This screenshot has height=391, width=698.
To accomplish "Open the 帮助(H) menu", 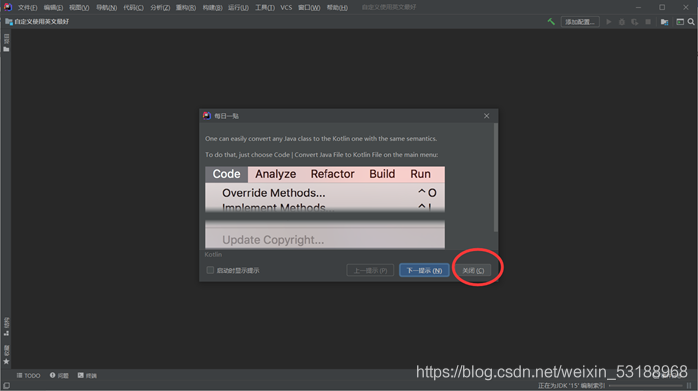I will [337, 8].
